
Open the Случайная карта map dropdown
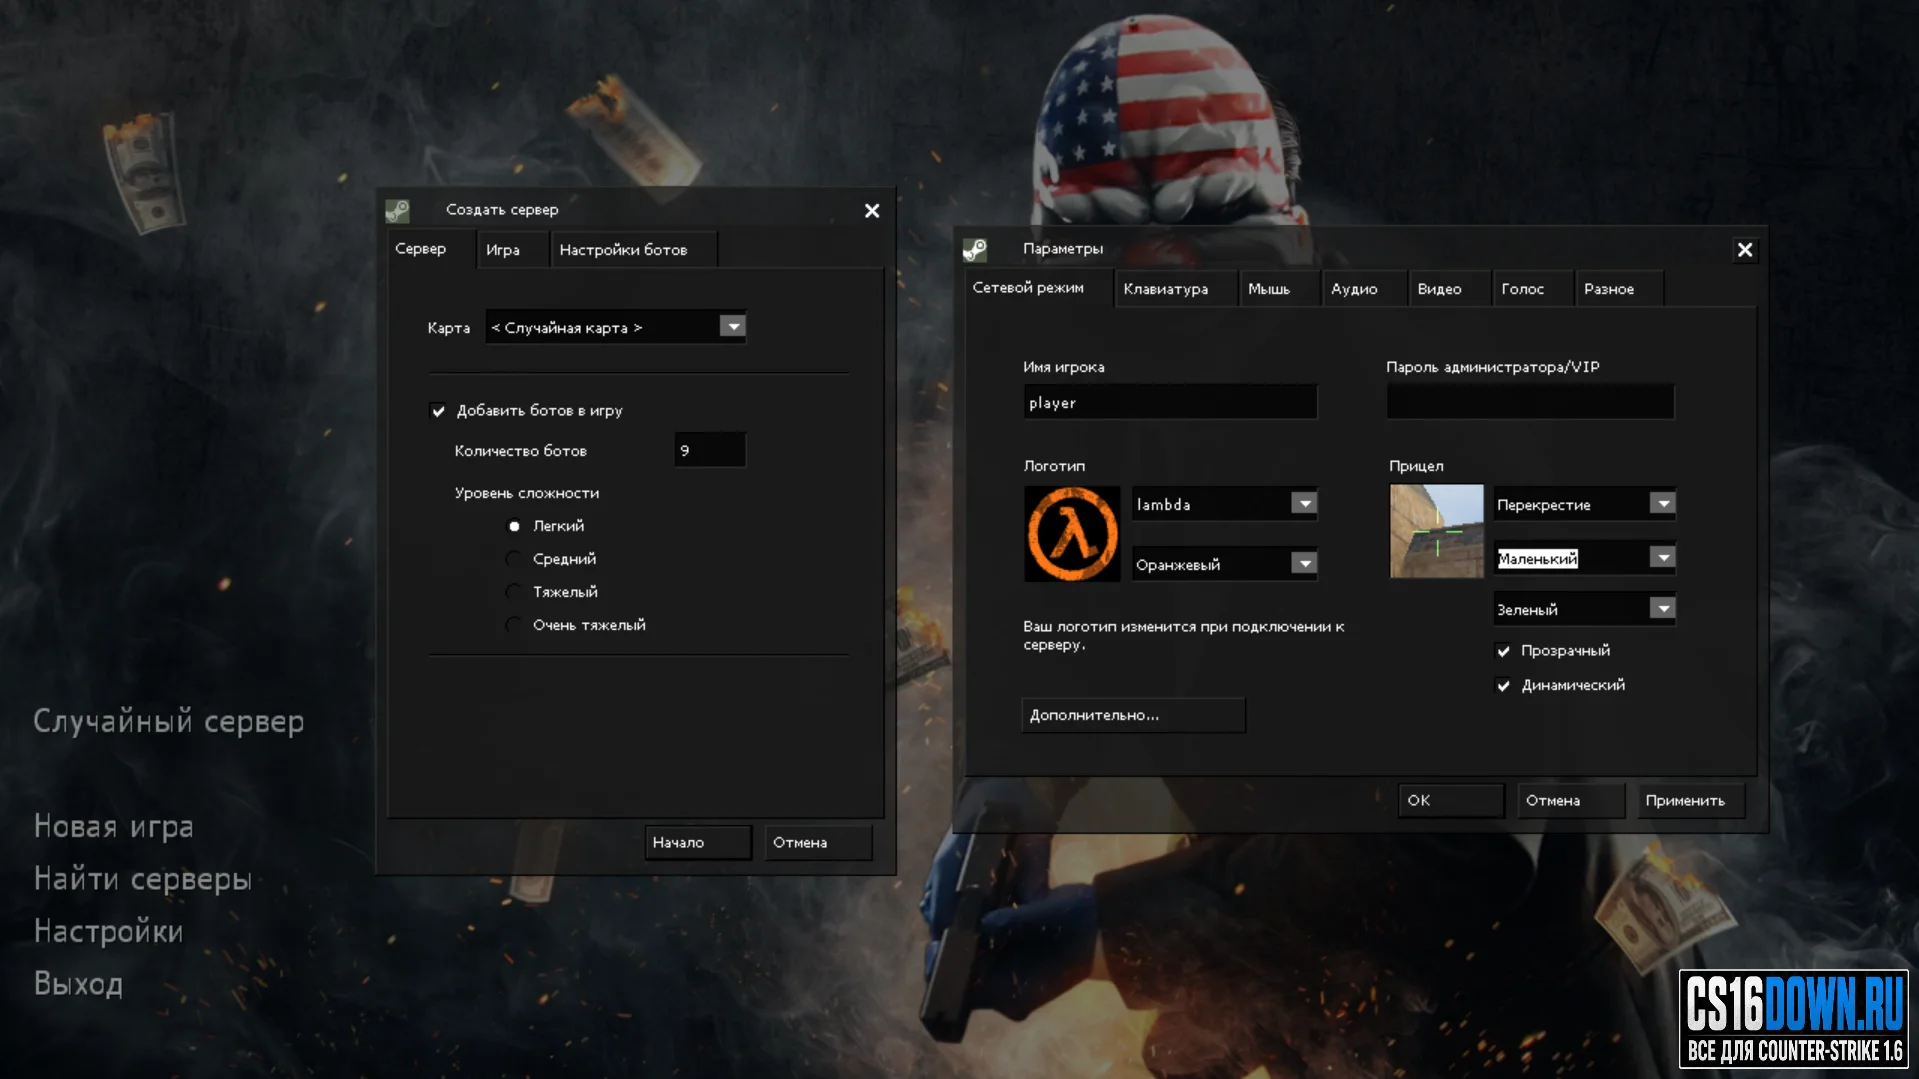733,327
